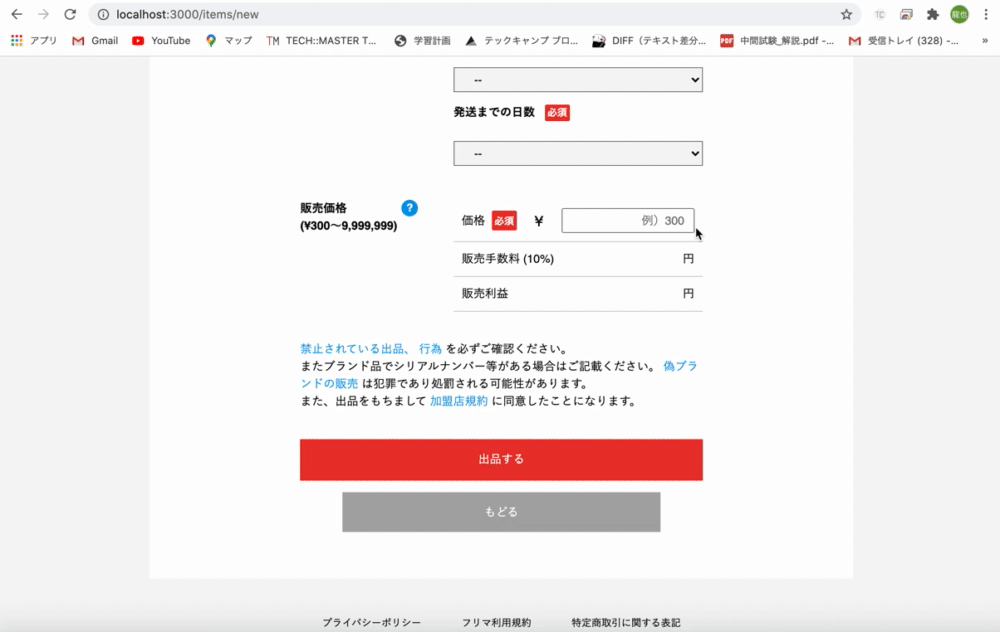The image size is (1000, 632).
Task: Open the Apps grid bookmark icon
Action: point(17,40)
